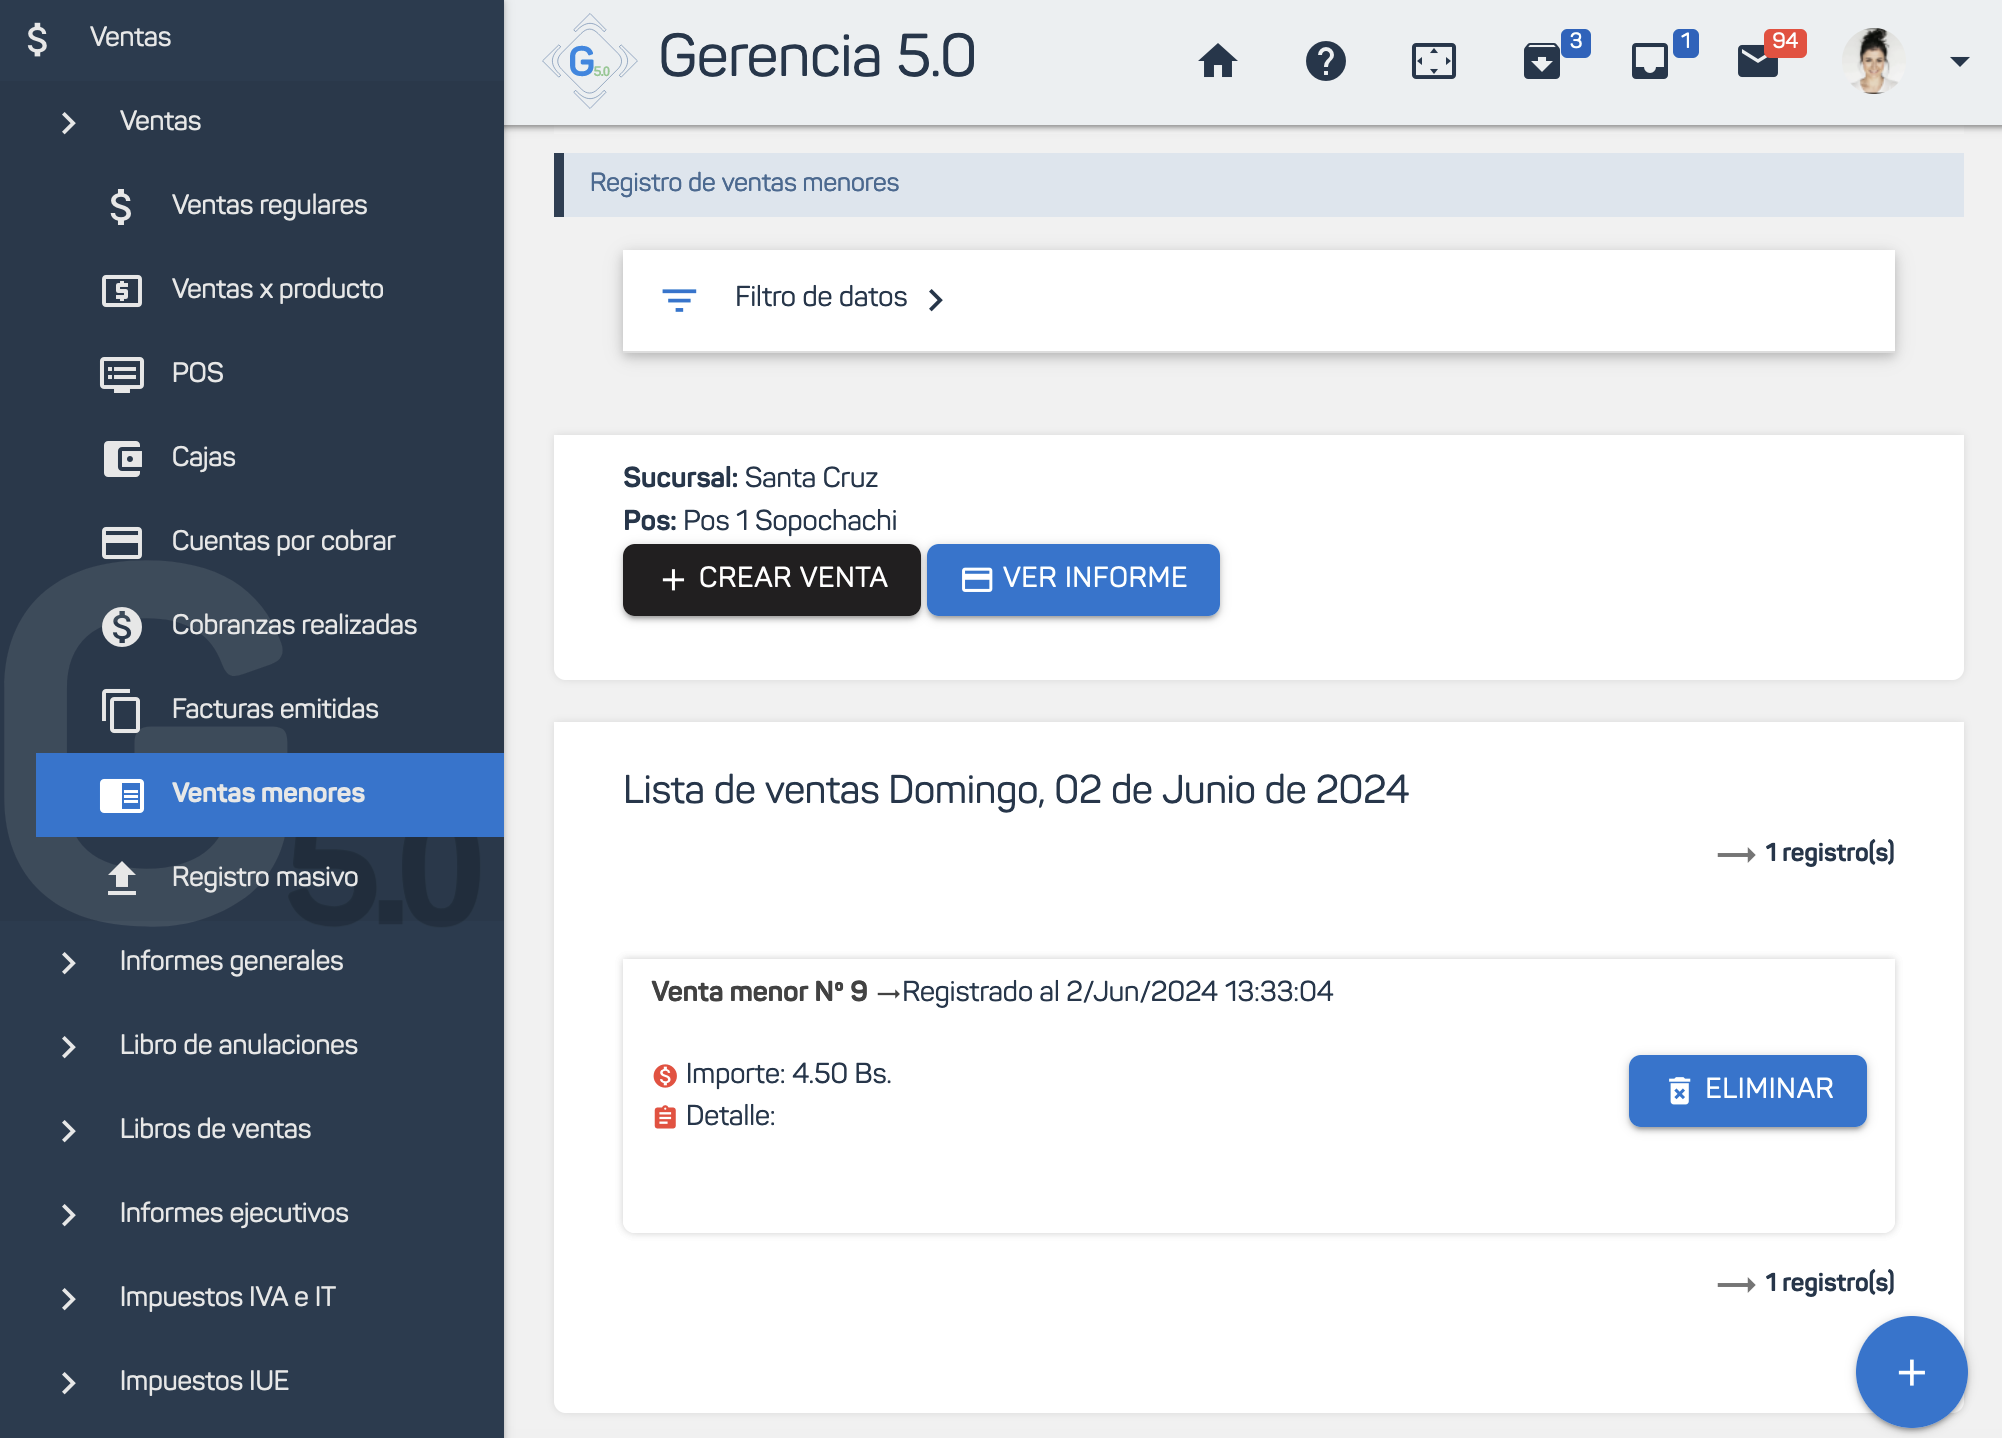
Task: Click the floating plus add button
Action: click(1911, 1372)
